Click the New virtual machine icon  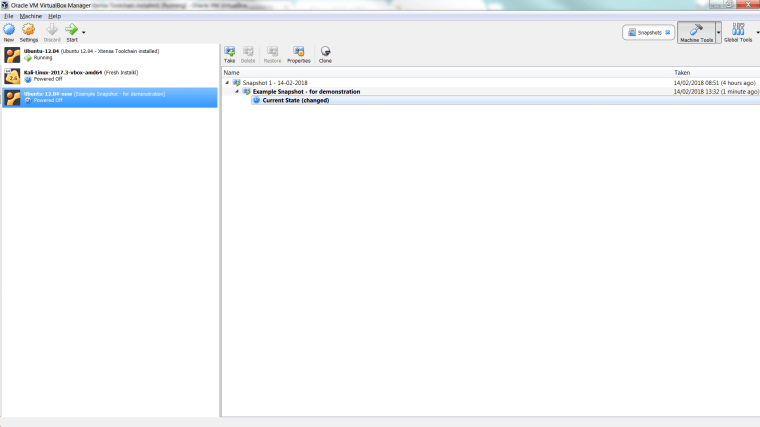9,30
